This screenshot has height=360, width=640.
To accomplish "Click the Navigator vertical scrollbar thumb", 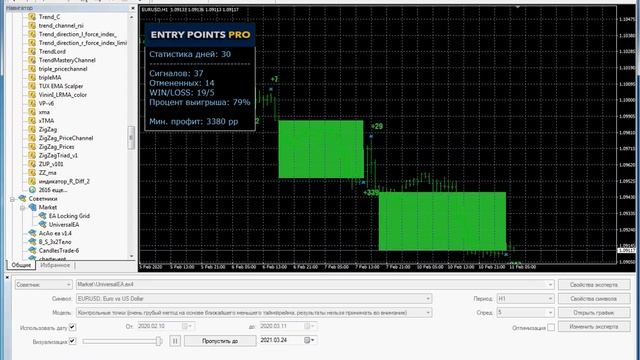I will pos(131,138).
